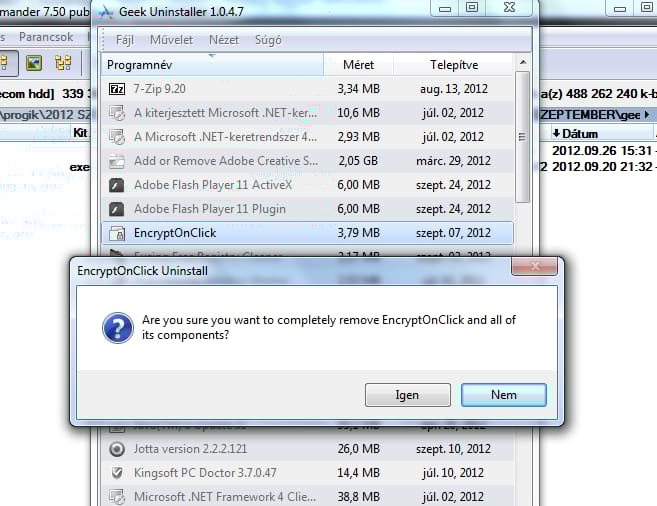Sort the list by Méret column
Viewport: 657px width, 506px height.
click(358, 65)
